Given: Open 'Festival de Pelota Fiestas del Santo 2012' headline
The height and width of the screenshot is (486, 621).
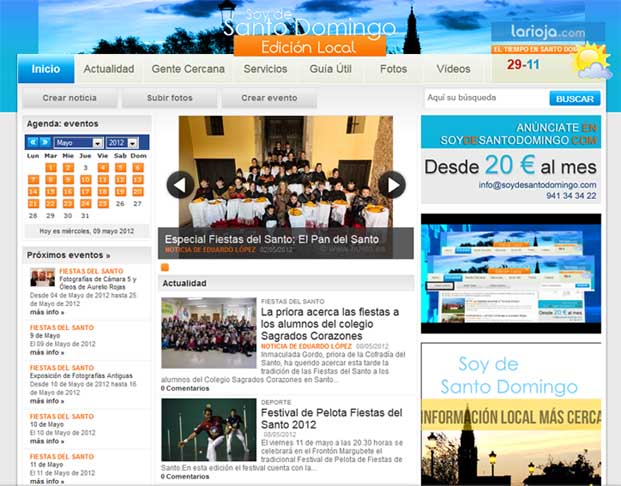Looking at the screenshot, I should 331,419.
